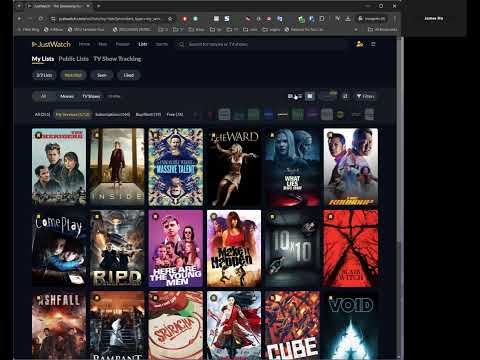
Task: Toggle the watchlist bookmark on Blair Witch
Action: 330,216
